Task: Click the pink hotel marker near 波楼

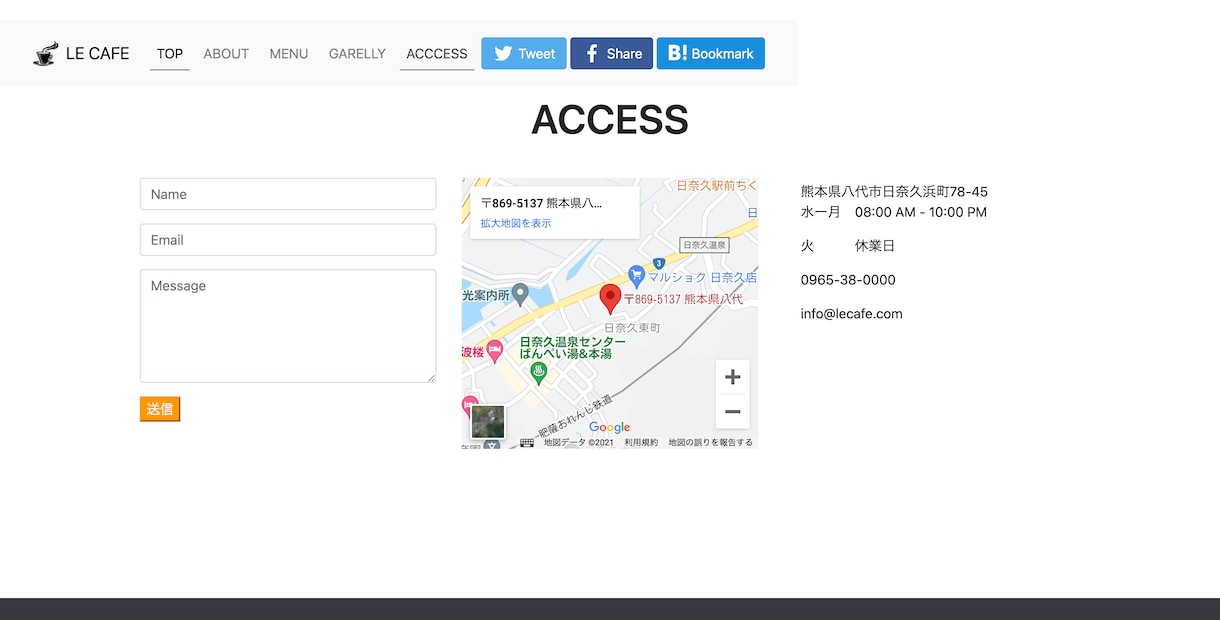Action: pyautogui.click(x=494, y=350)
